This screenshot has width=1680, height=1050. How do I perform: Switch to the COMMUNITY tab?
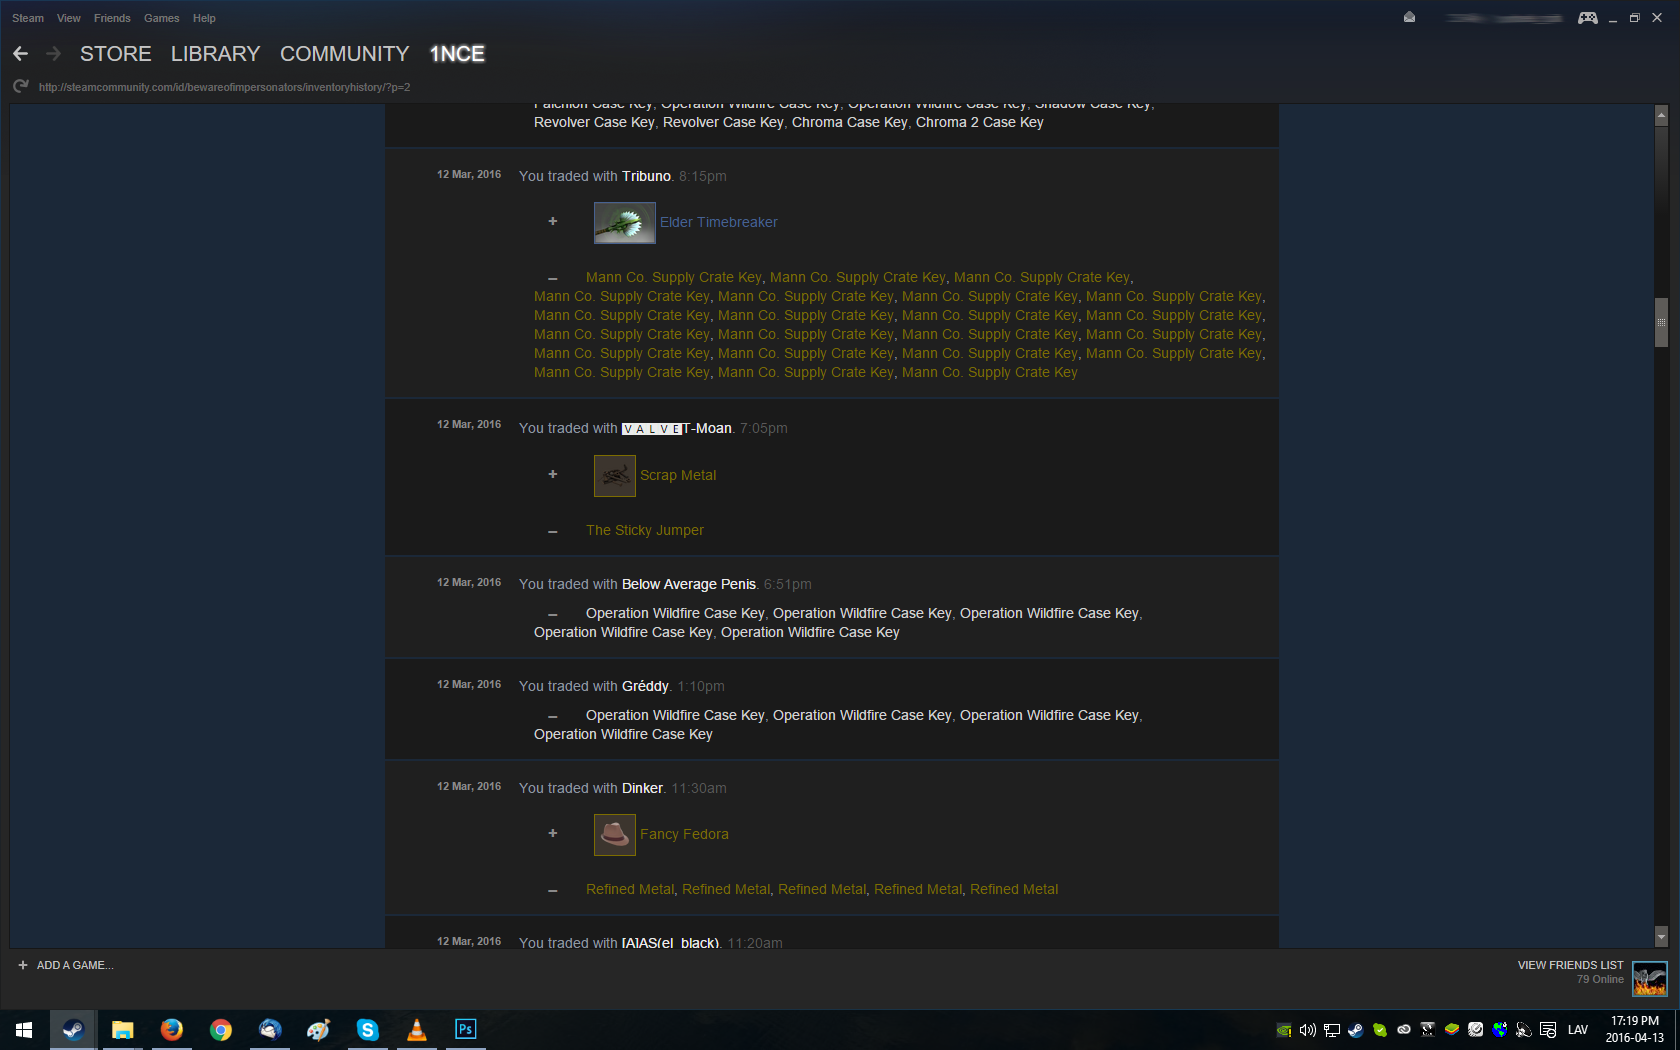point(344,54)
